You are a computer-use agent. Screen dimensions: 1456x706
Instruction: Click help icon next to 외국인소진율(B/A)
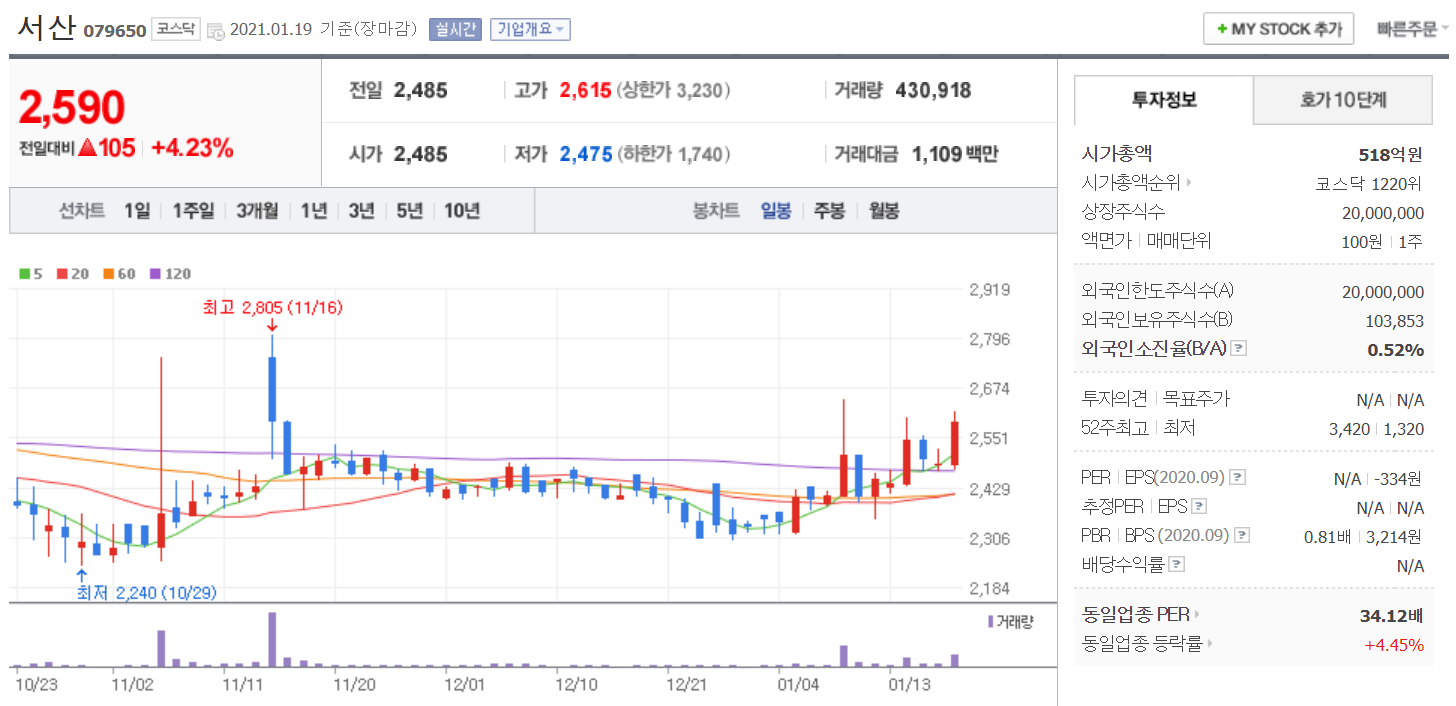point(1239,348)
